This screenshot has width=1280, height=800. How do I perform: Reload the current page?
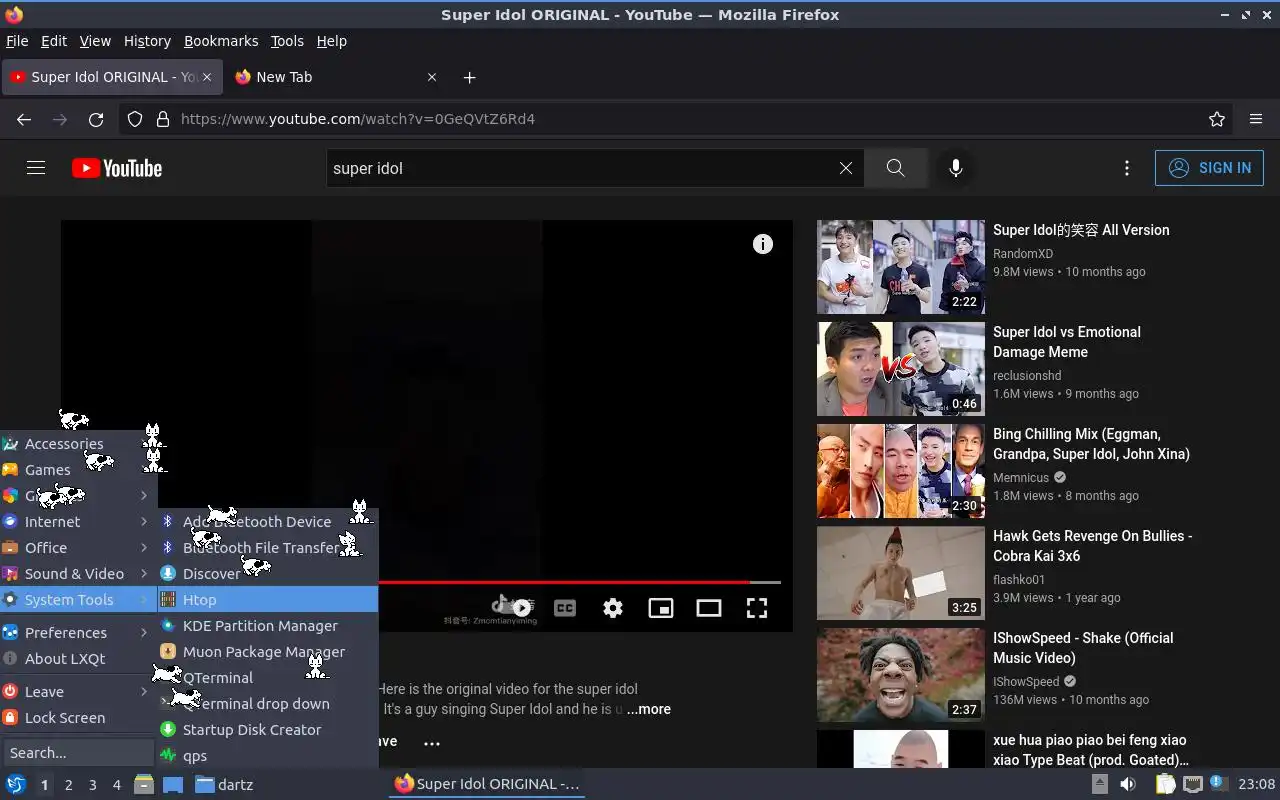[96, 119]
